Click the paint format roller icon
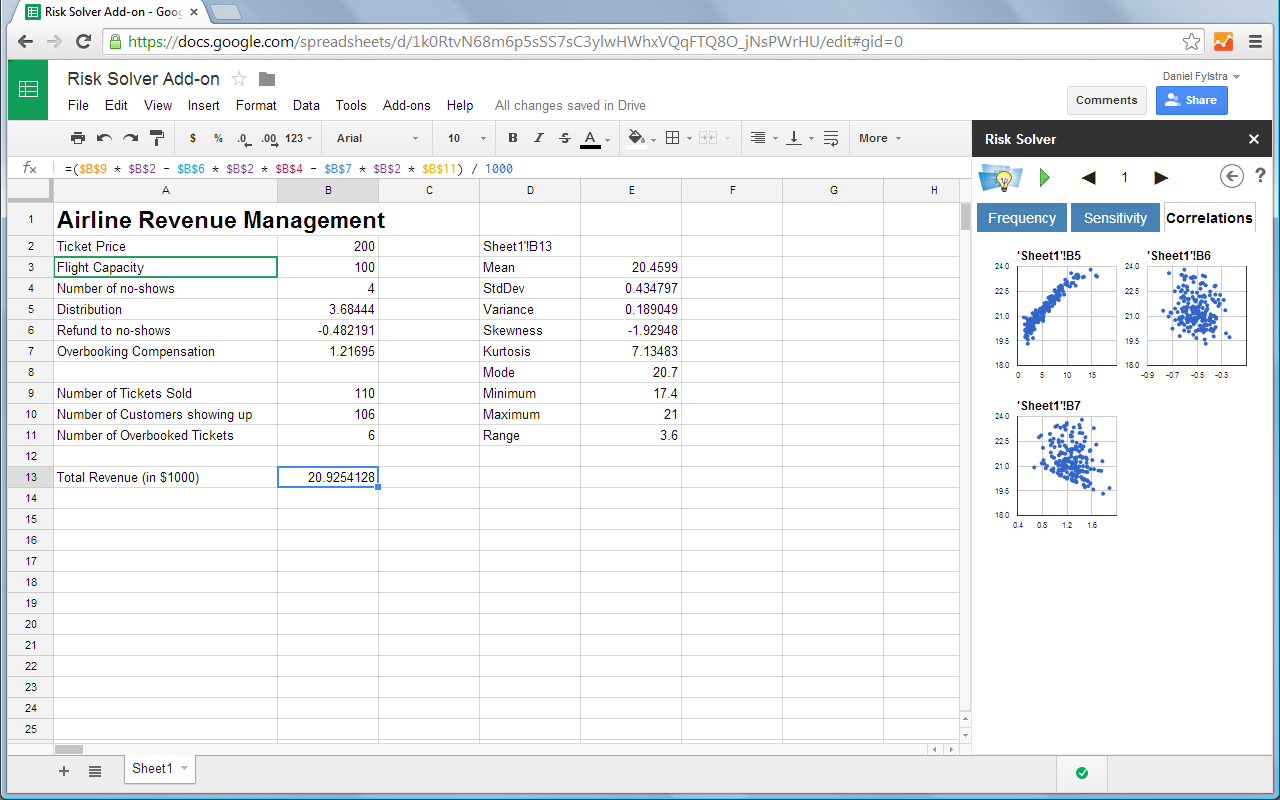The width and height of the screenshot is (1280, 800). click(x=157, y=138)
